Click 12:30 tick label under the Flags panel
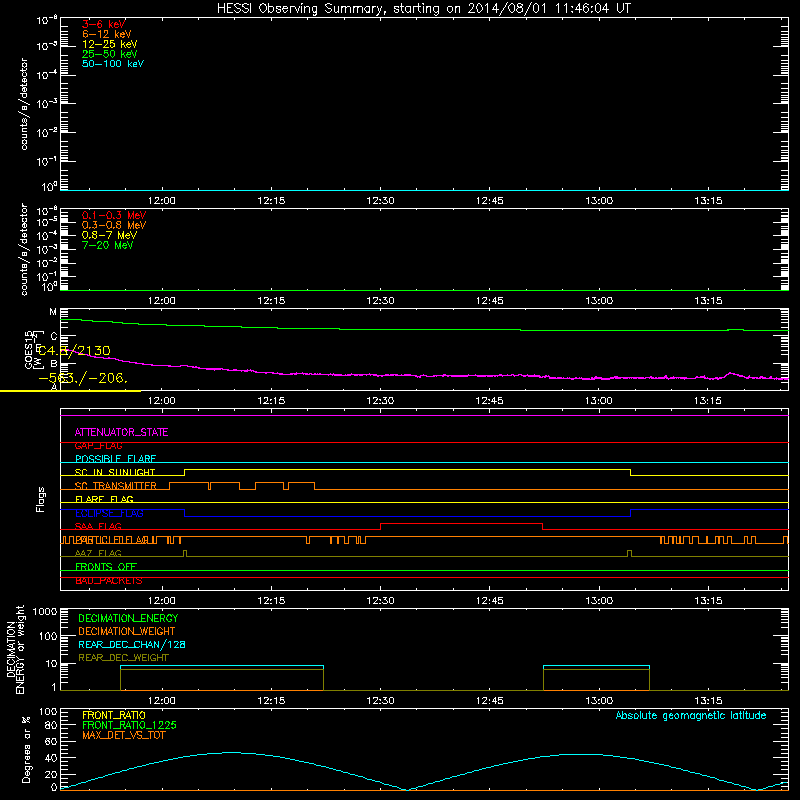 tap(380, 601)
